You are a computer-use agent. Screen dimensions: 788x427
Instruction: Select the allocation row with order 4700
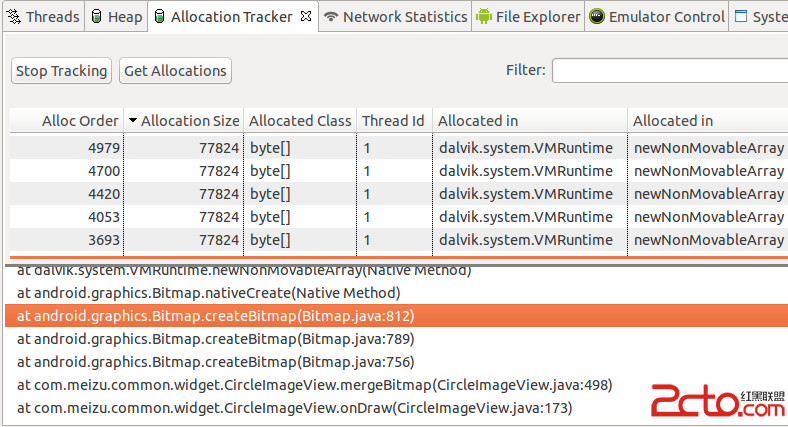(399, 171)
